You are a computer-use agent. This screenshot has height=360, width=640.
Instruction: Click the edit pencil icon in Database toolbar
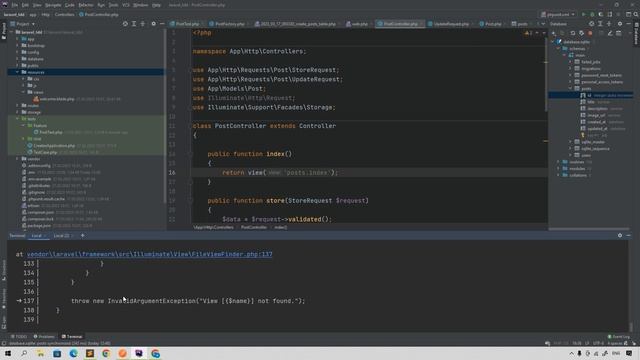pyautogui.click(x=610, y=33)
